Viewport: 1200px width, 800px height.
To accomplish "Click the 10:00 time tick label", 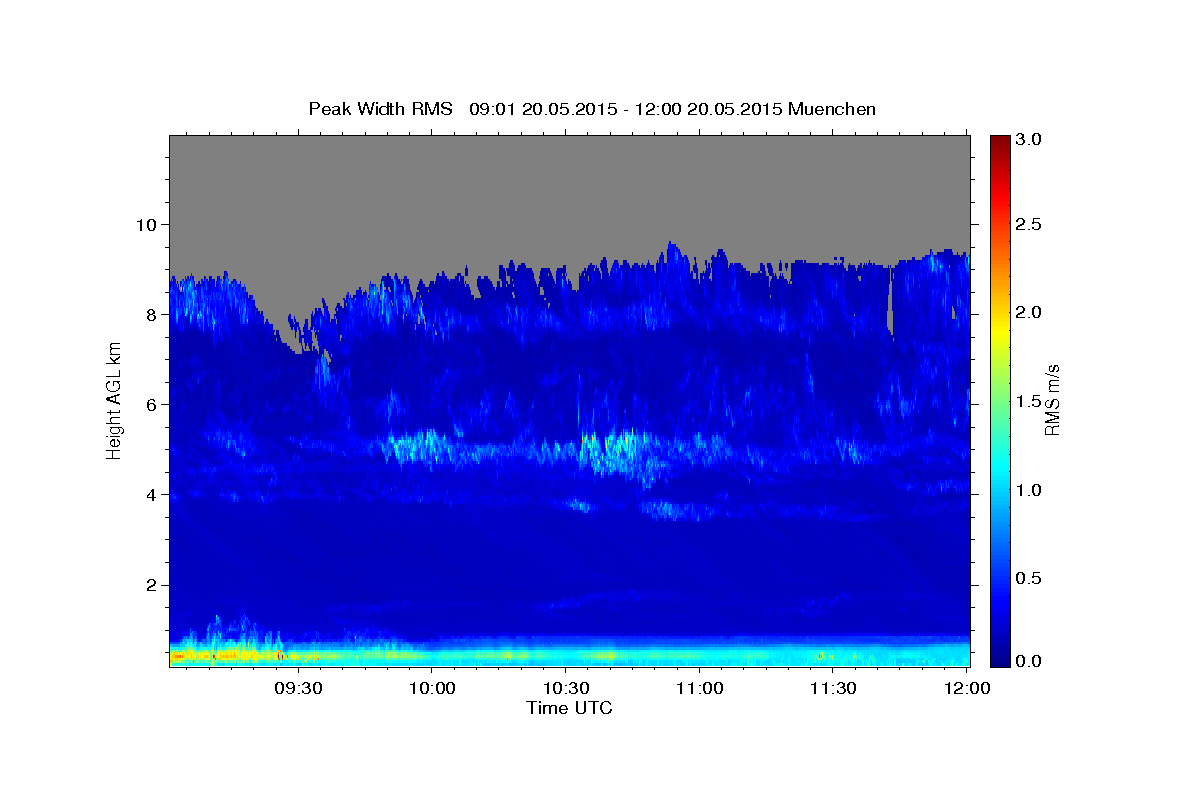I will [x=432, y=688].
